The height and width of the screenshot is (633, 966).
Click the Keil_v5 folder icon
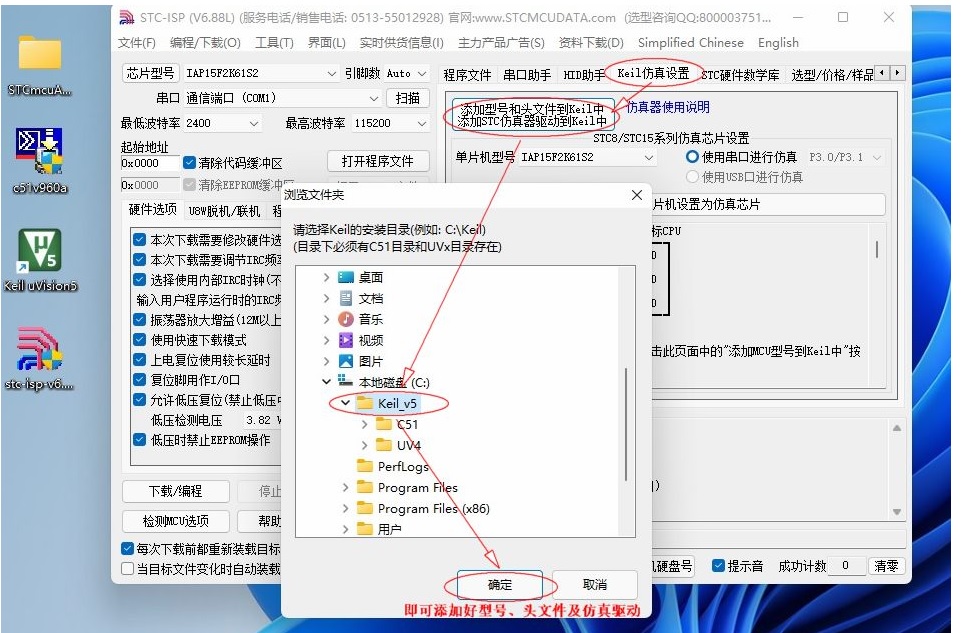365,403
